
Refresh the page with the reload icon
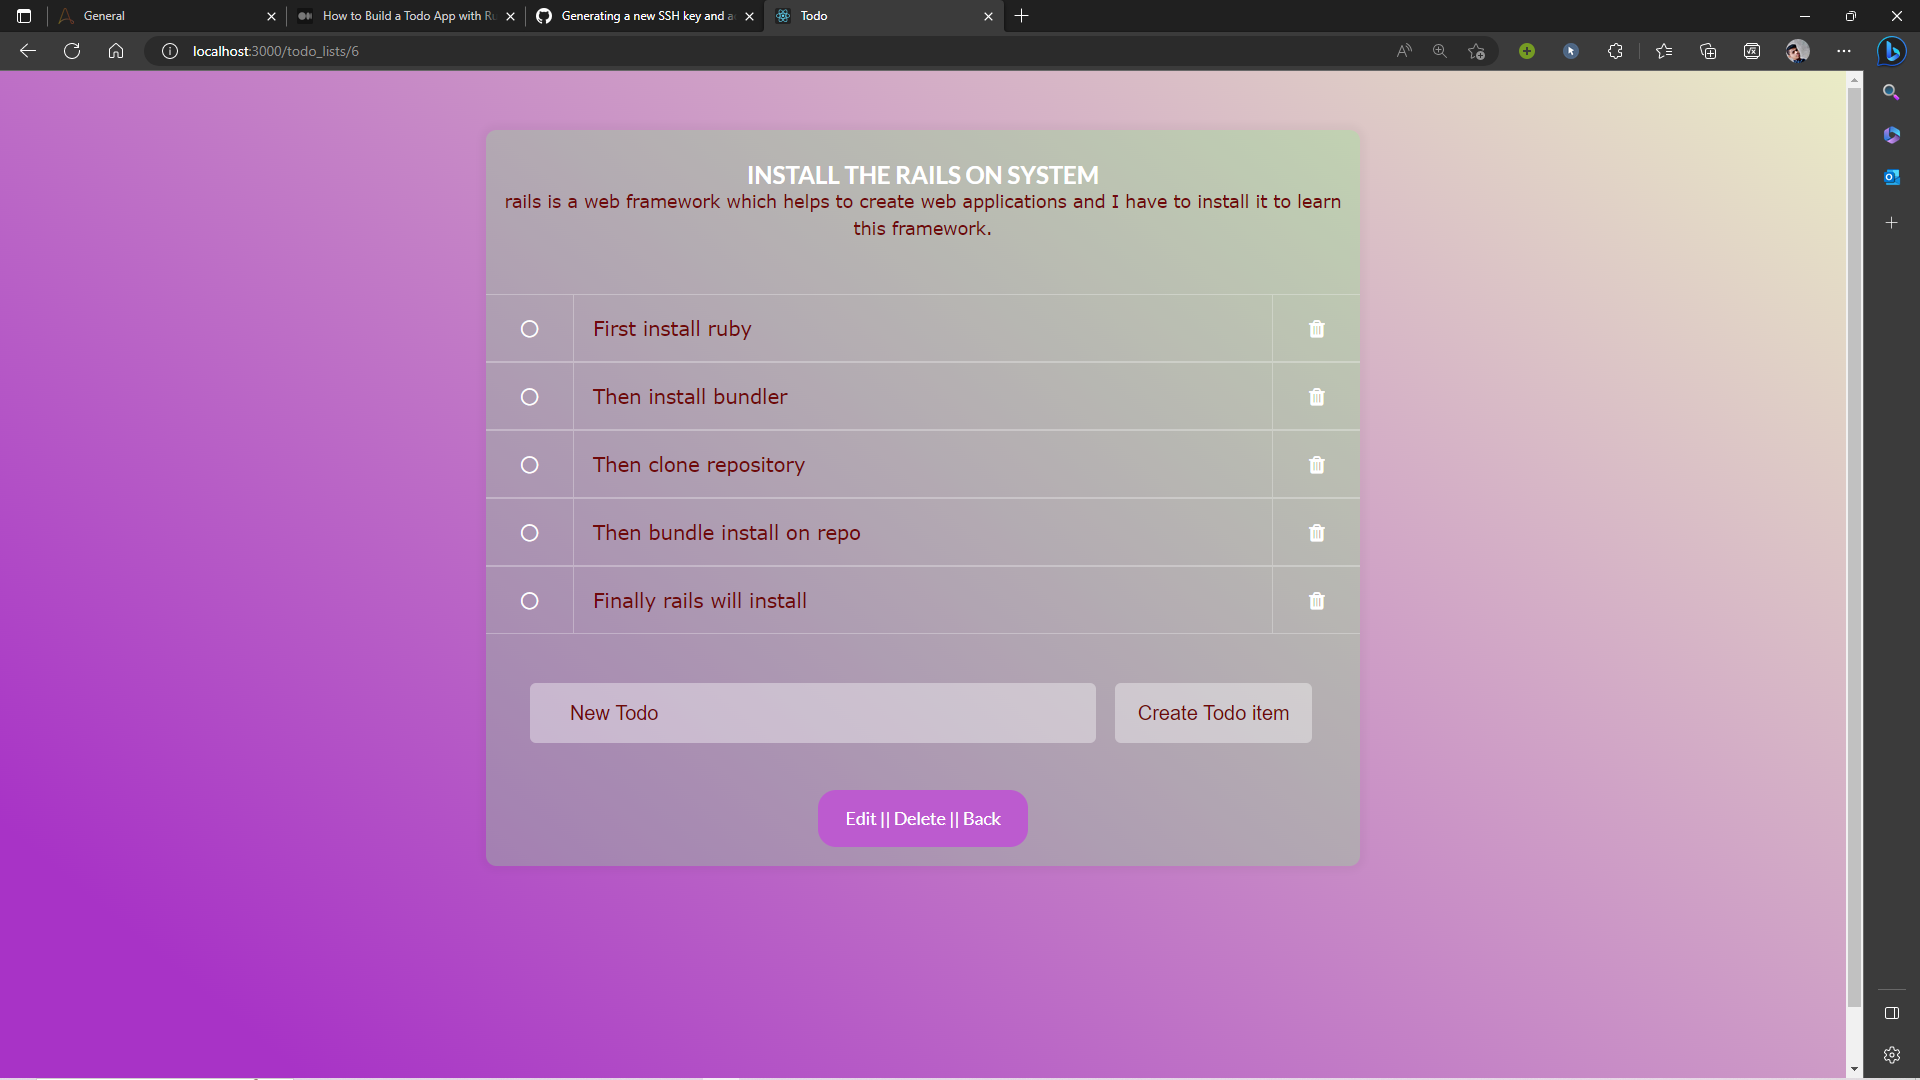tap(72, 51)
